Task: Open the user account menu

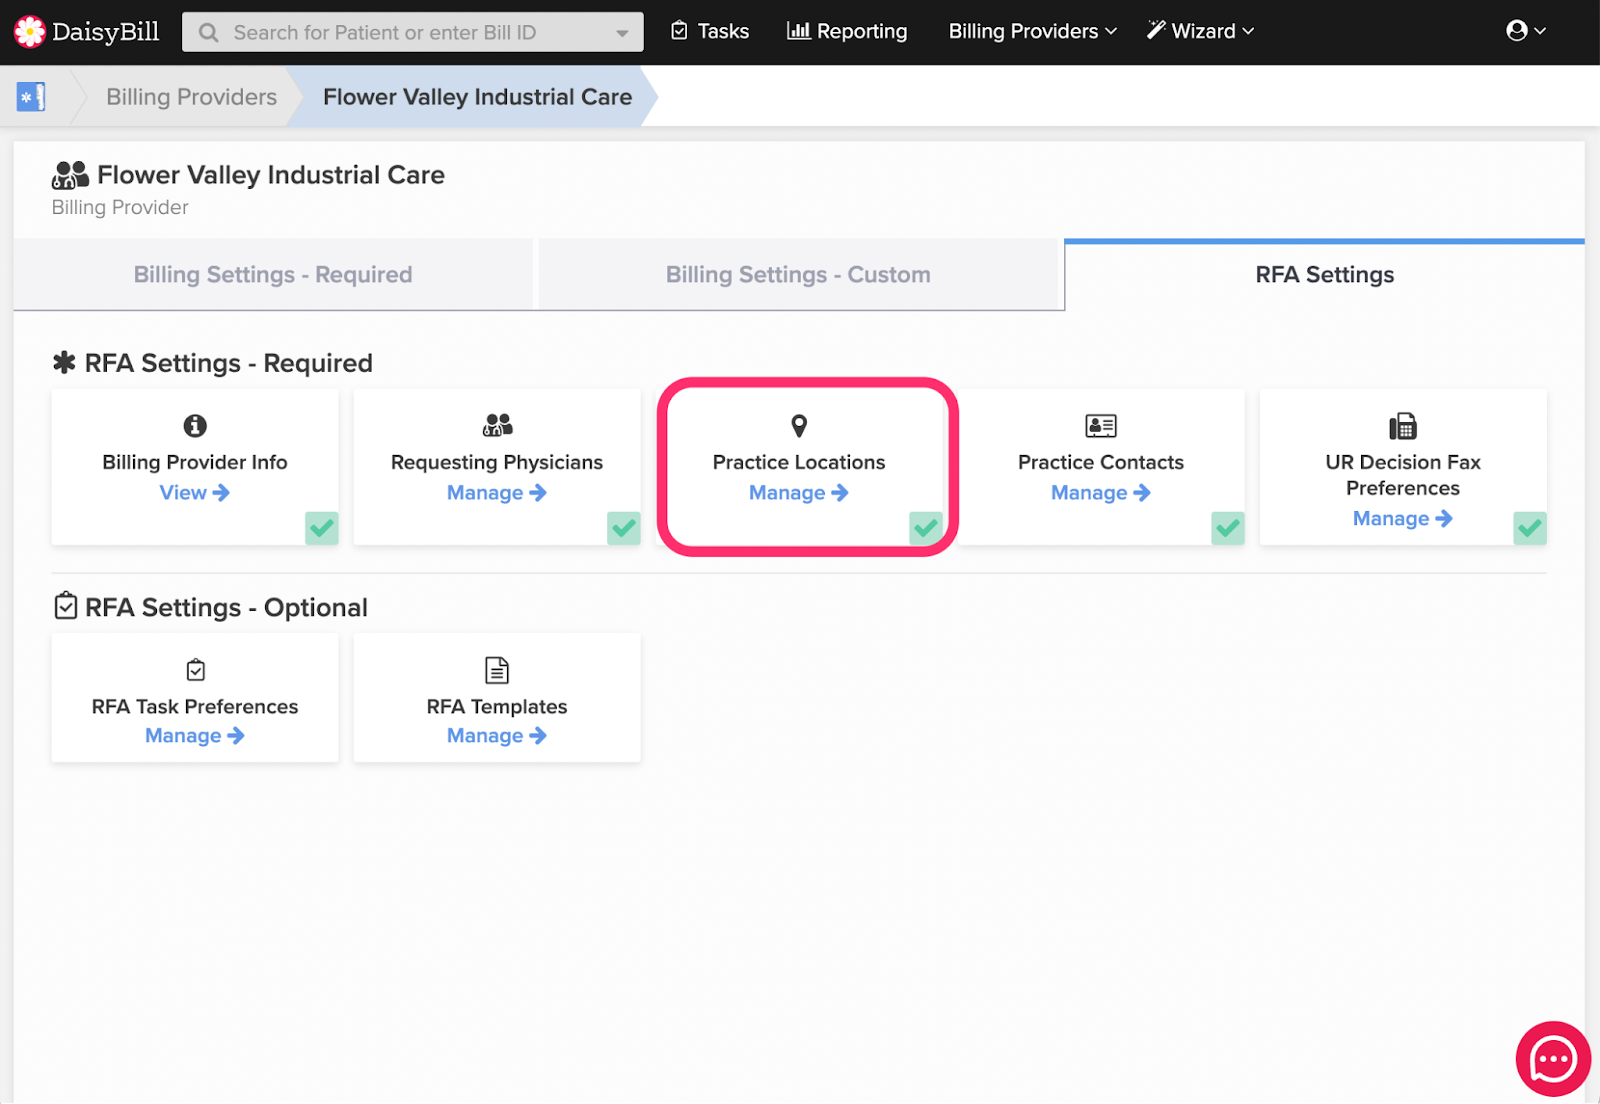Action: point(1526,31)
